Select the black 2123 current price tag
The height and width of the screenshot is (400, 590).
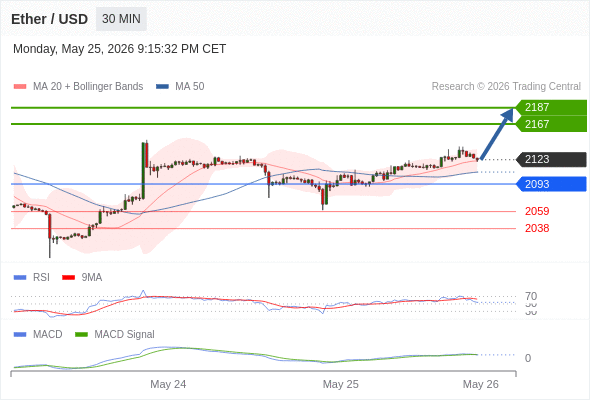click(551, 159)
